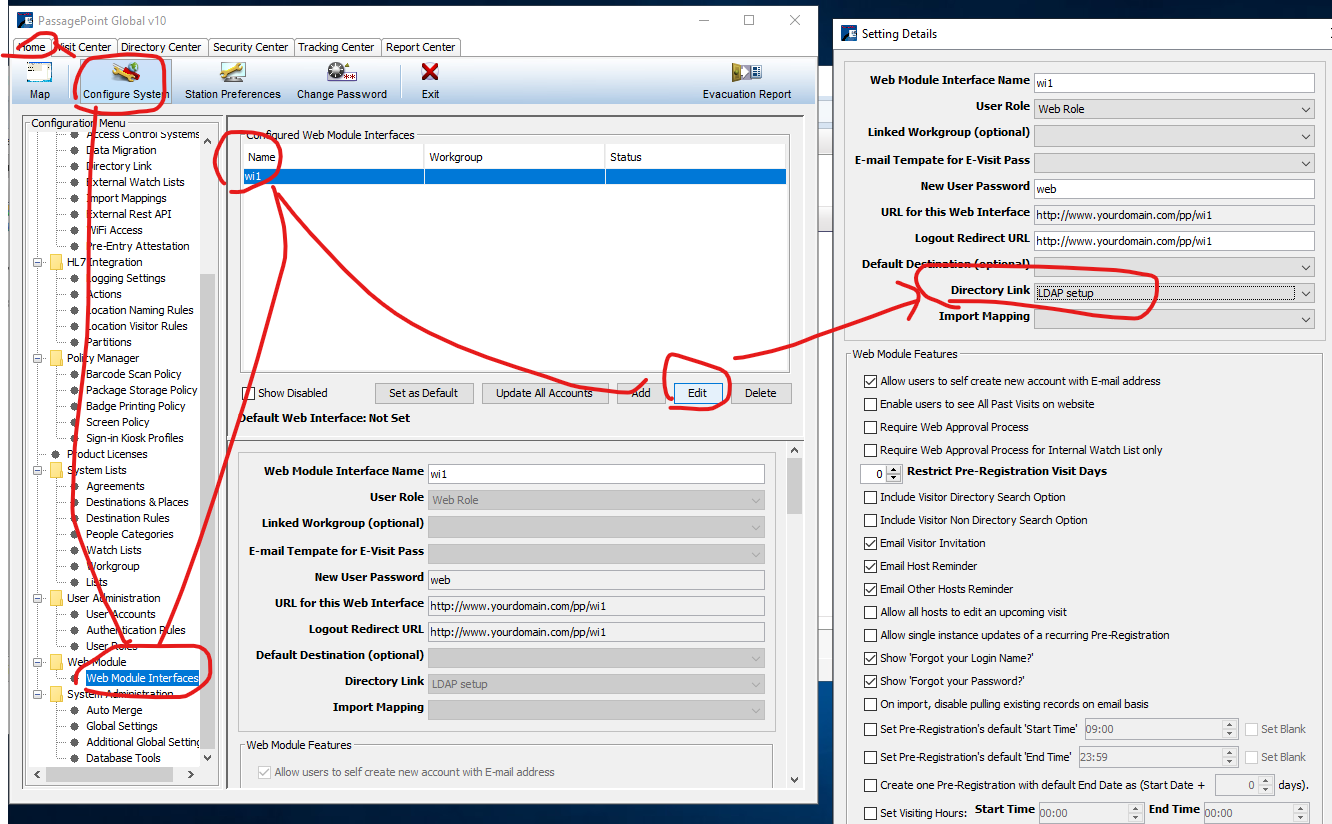Viewport: 1332px width, 824px height.
Task: Toggle Email Host Reminder checkbox
Action: pyautogui.click(x=870, y=566)
